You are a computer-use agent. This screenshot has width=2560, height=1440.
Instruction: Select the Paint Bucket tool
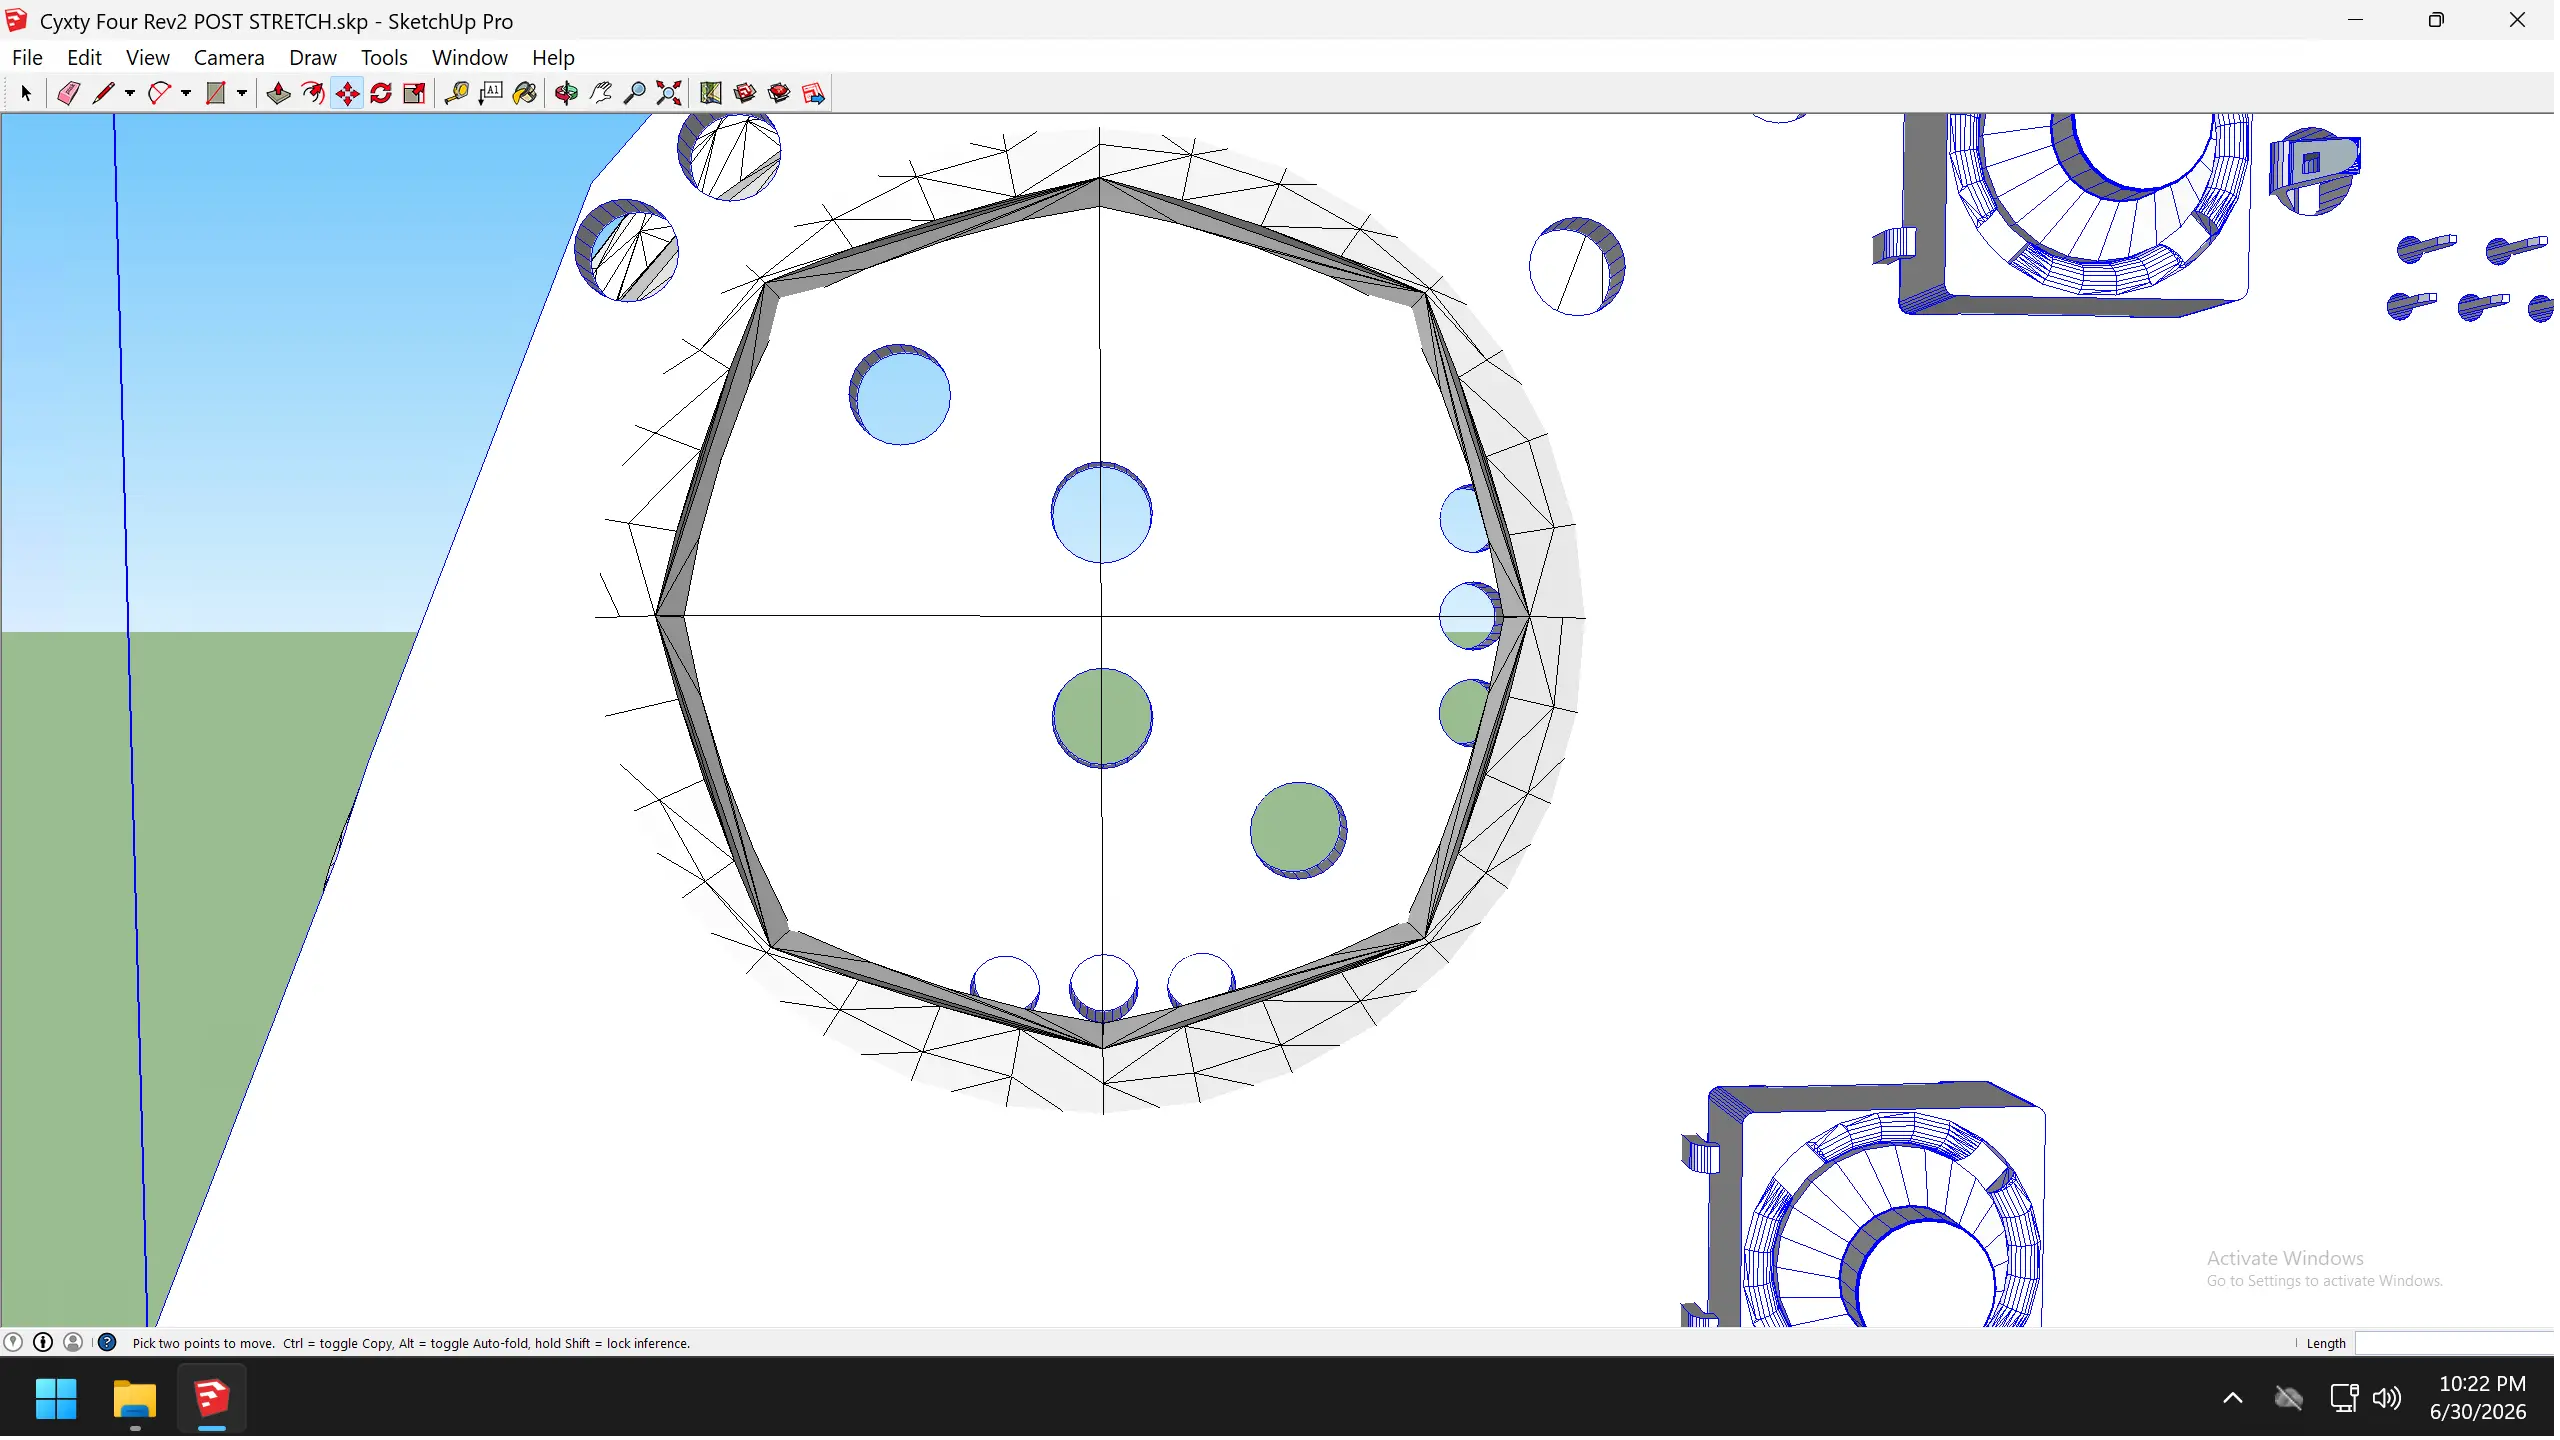tap(525, 94)
